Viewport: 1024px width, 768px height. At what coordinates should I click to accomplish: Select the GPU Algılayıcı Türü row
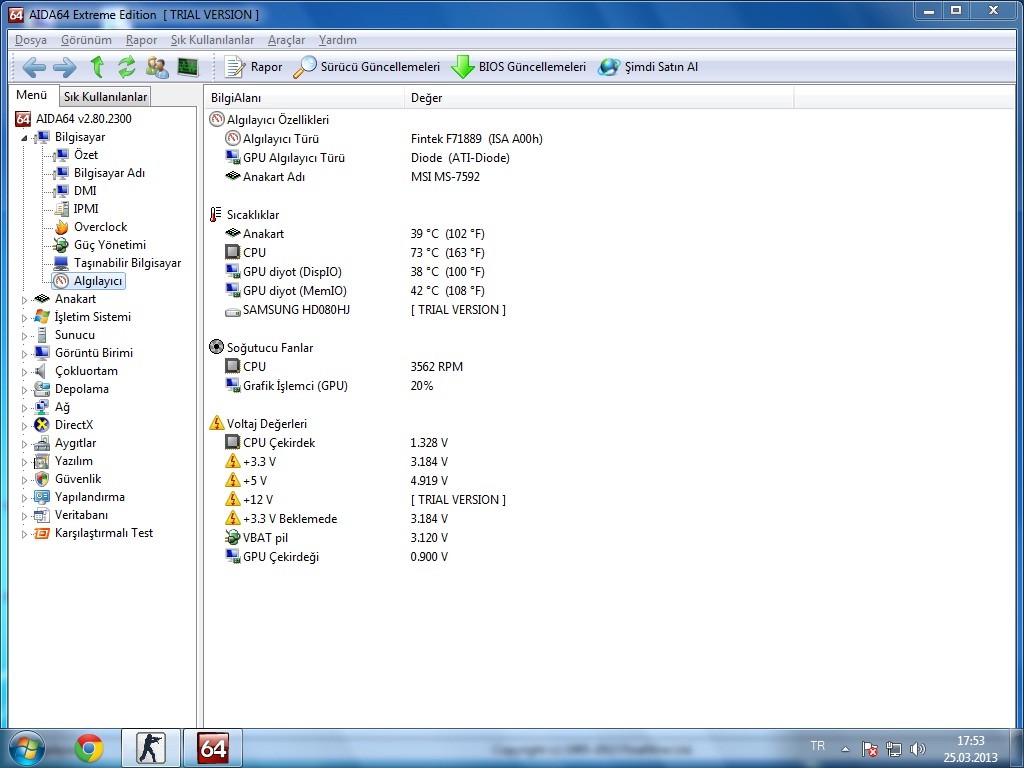click(x=367, y=157)
